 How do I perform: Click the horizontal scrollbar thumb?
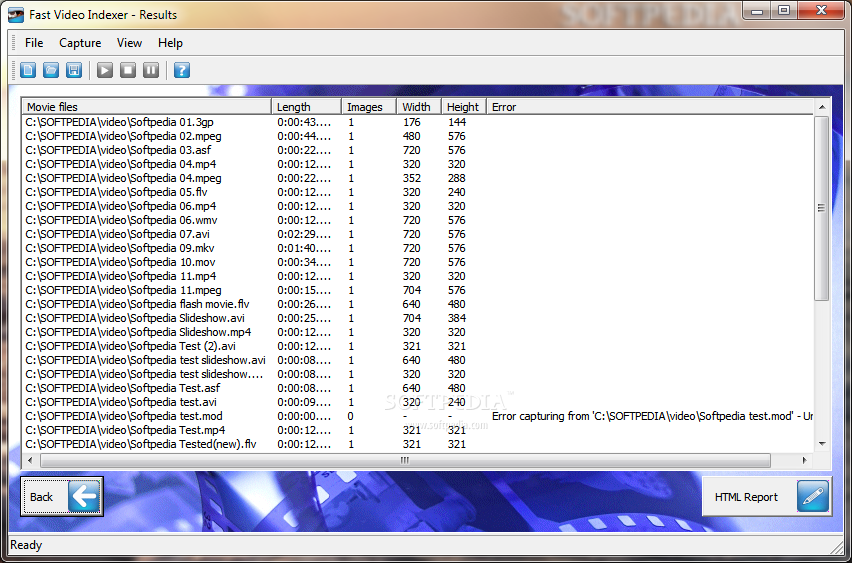coord(405,460)
